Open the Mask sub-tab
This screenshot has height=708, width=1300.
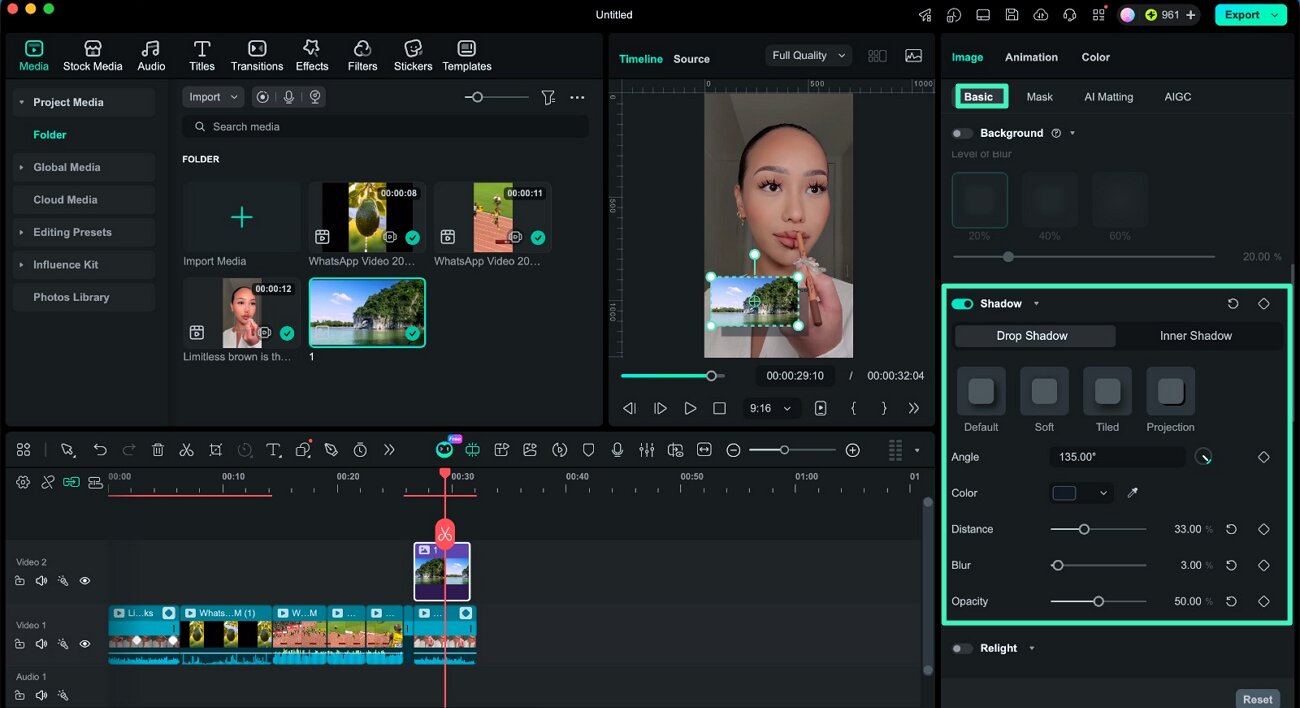(x=1039, y=97)
